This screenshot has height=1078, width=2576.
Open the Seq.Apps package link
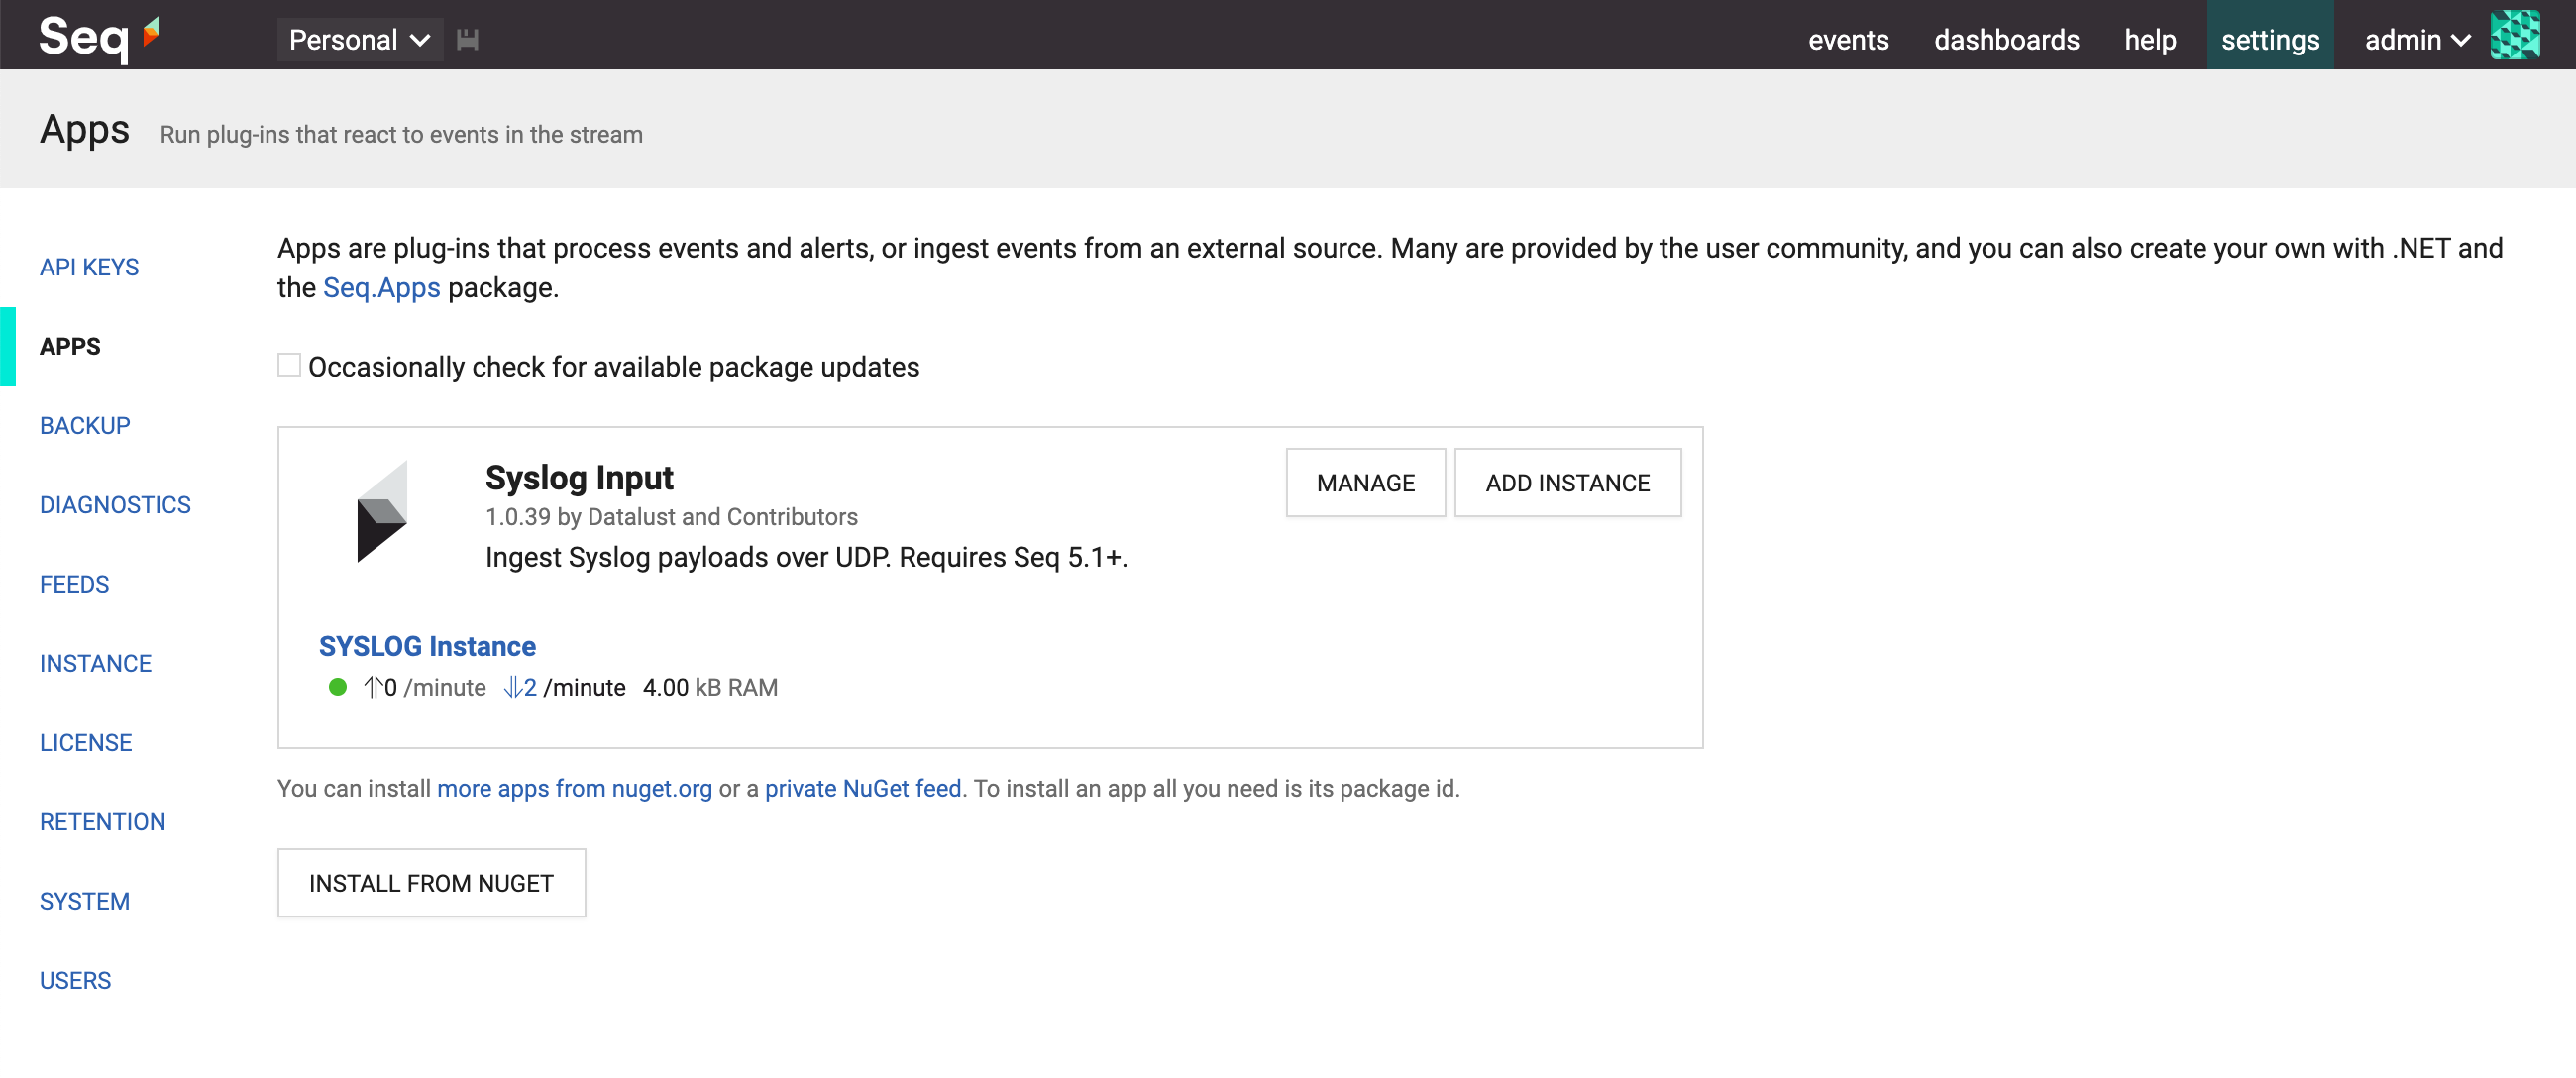click(x=381, y=288)
